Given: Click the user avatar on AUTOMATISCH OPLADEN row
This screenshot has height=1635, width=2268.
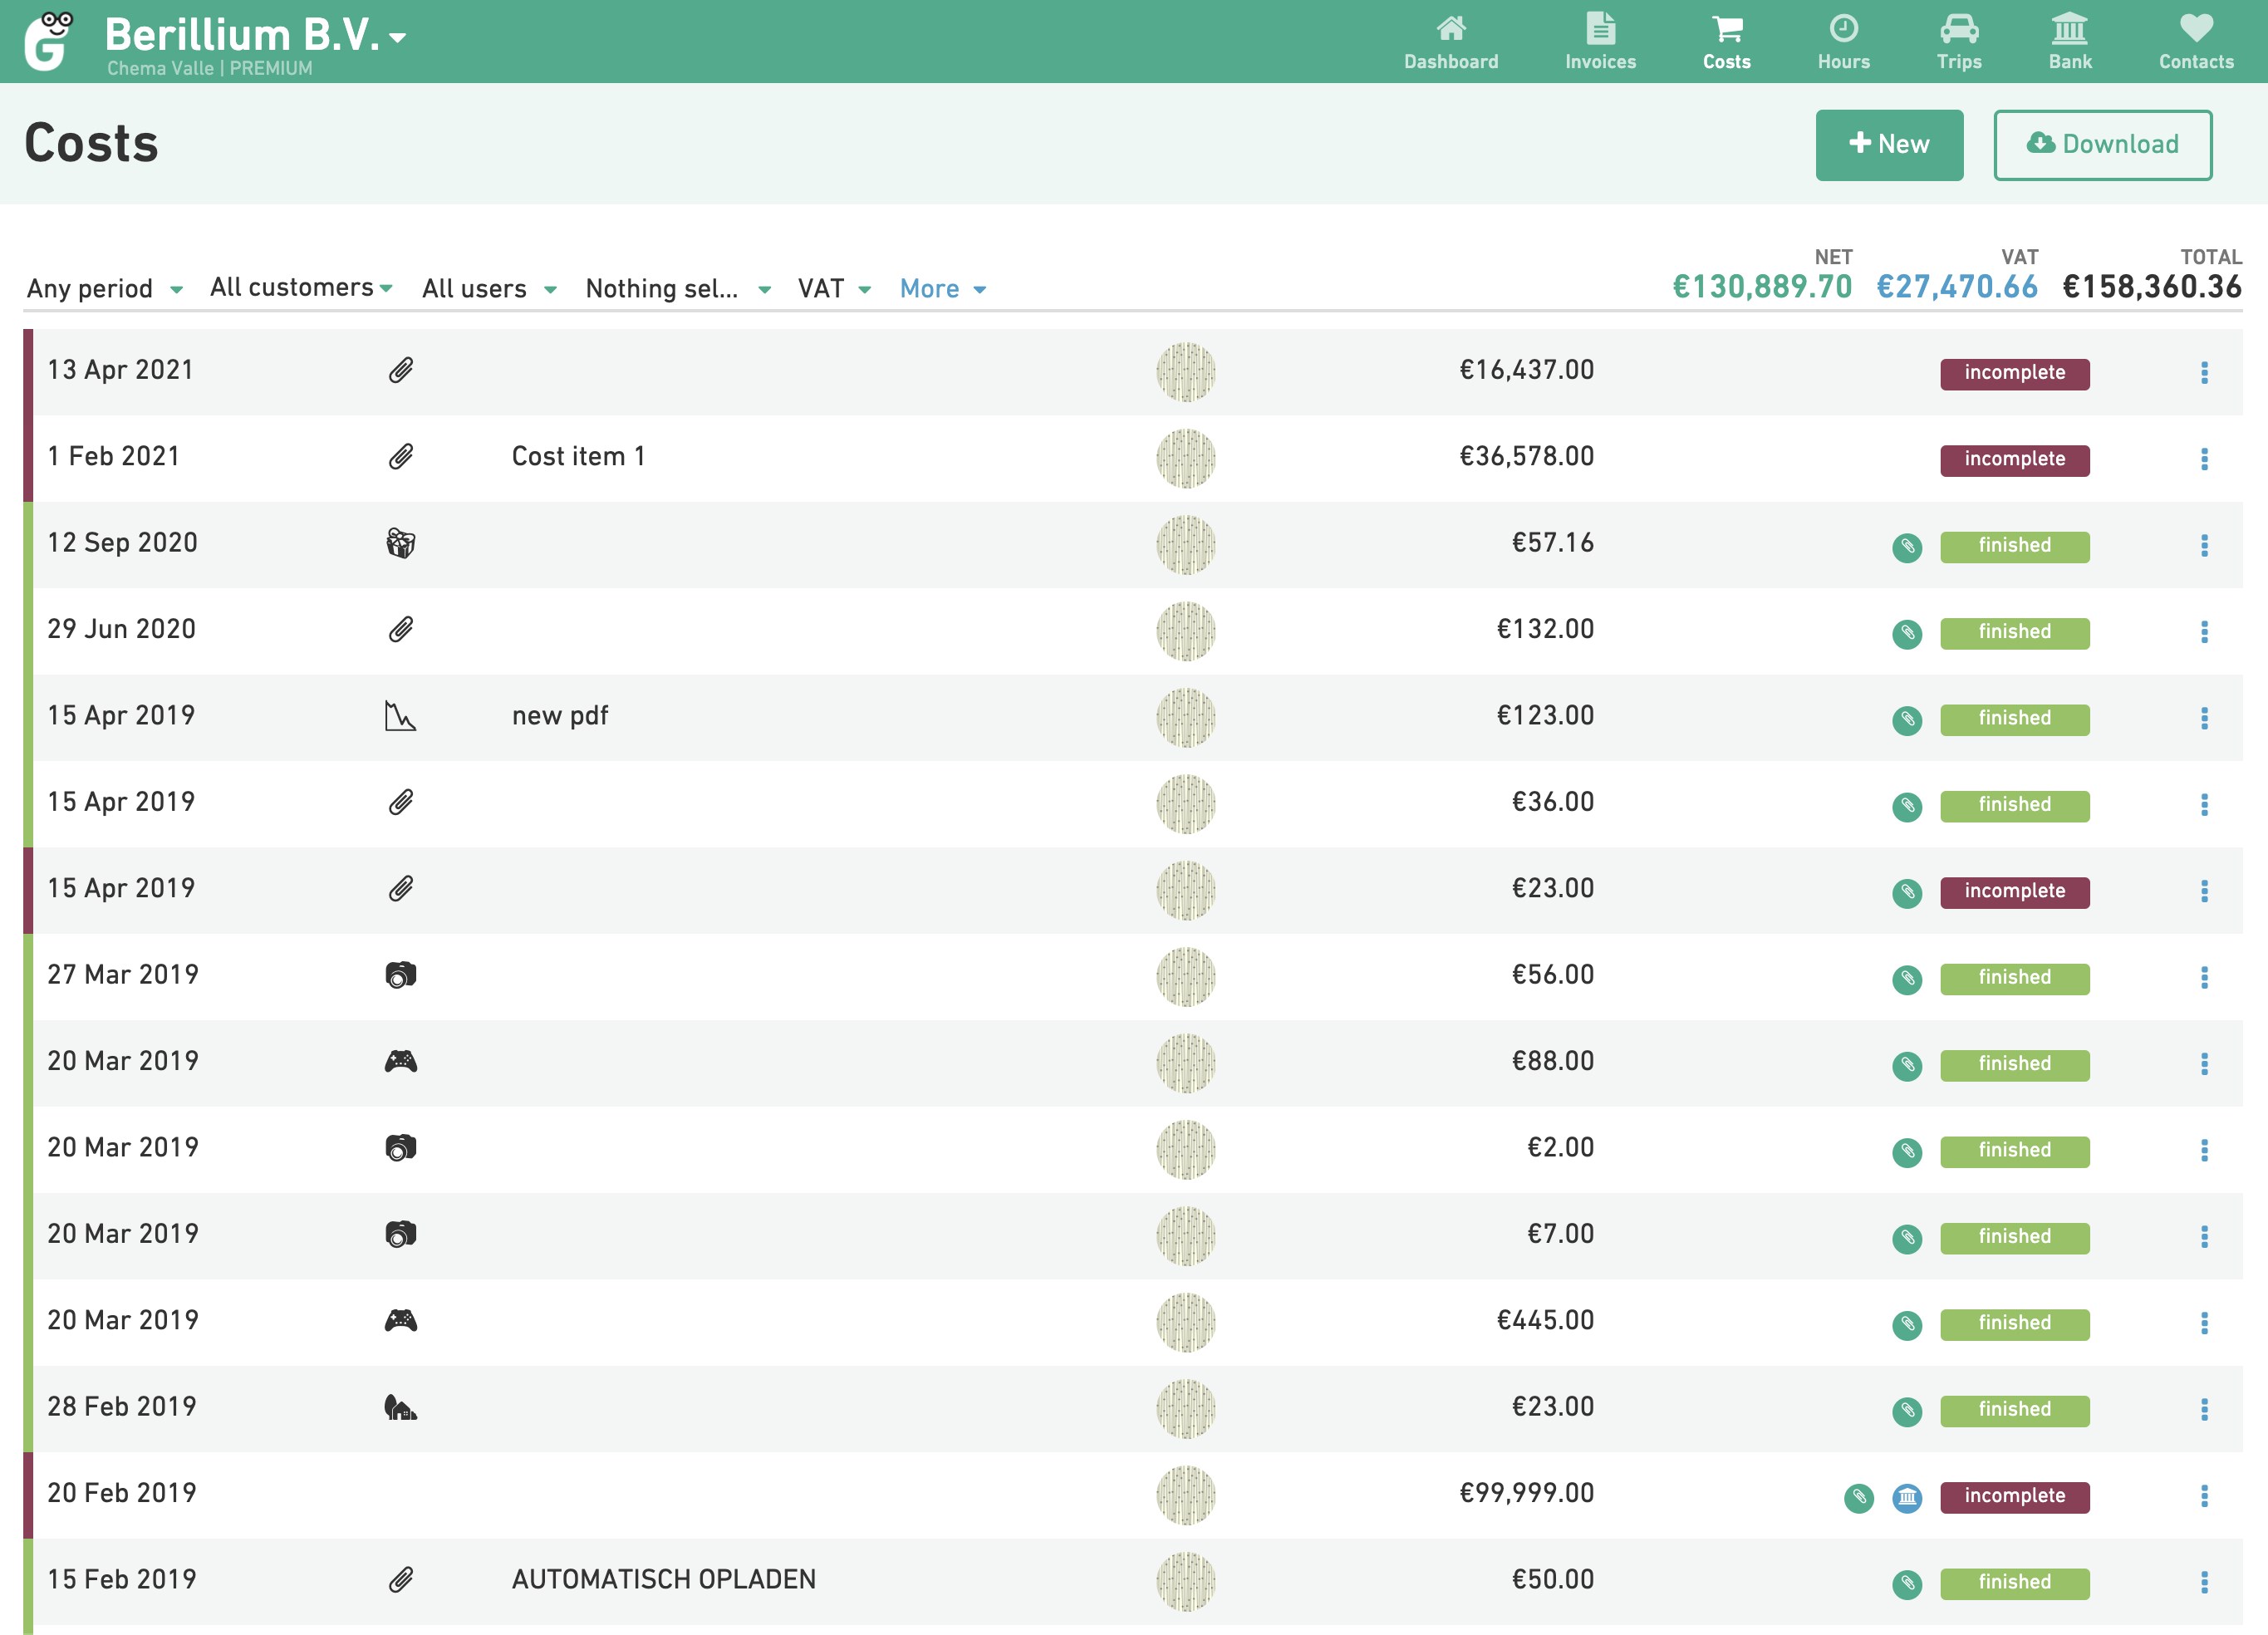Looking at the screenshot, I should [1185, 1581].
